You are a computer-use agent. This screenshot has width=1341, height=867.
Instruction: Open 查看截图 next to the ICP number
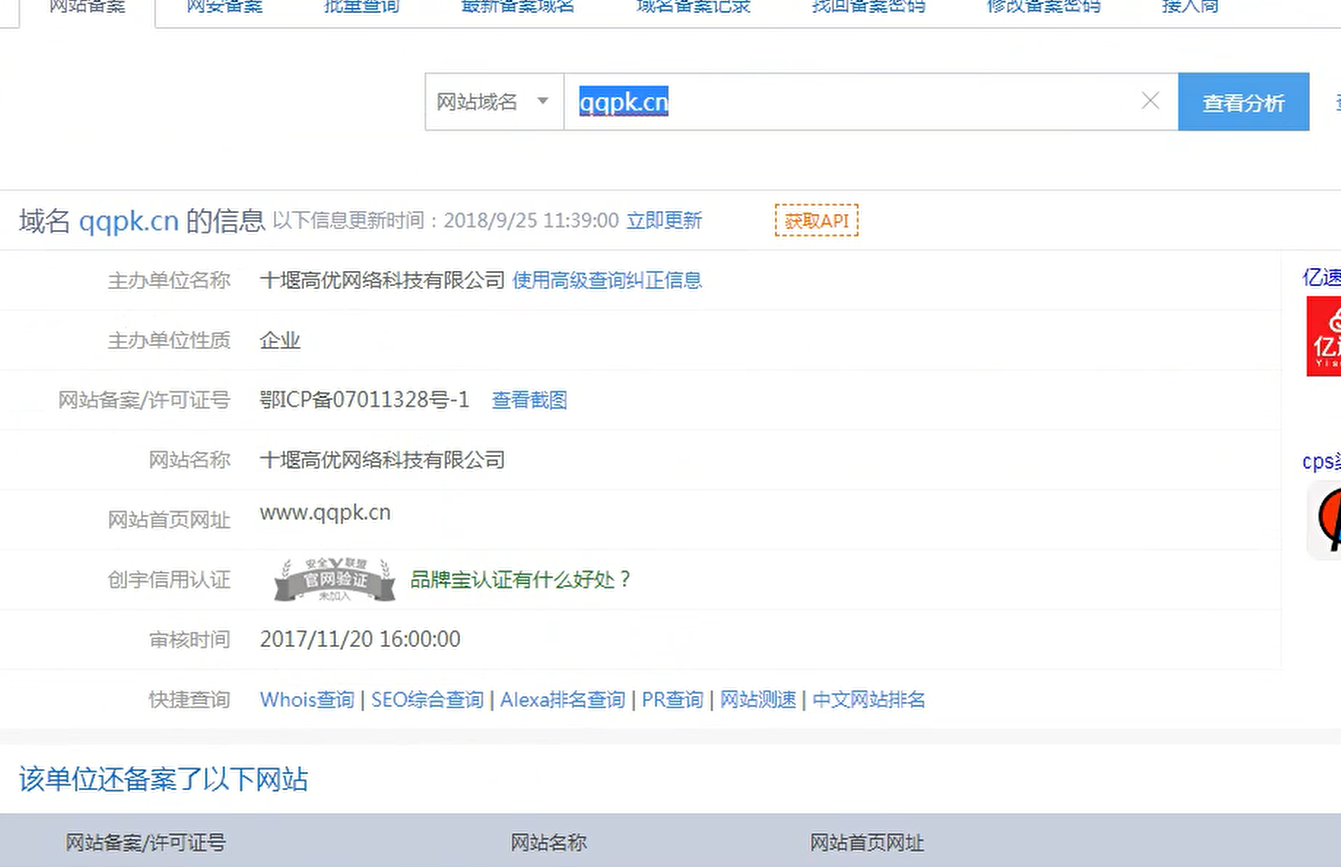[529, 401]
